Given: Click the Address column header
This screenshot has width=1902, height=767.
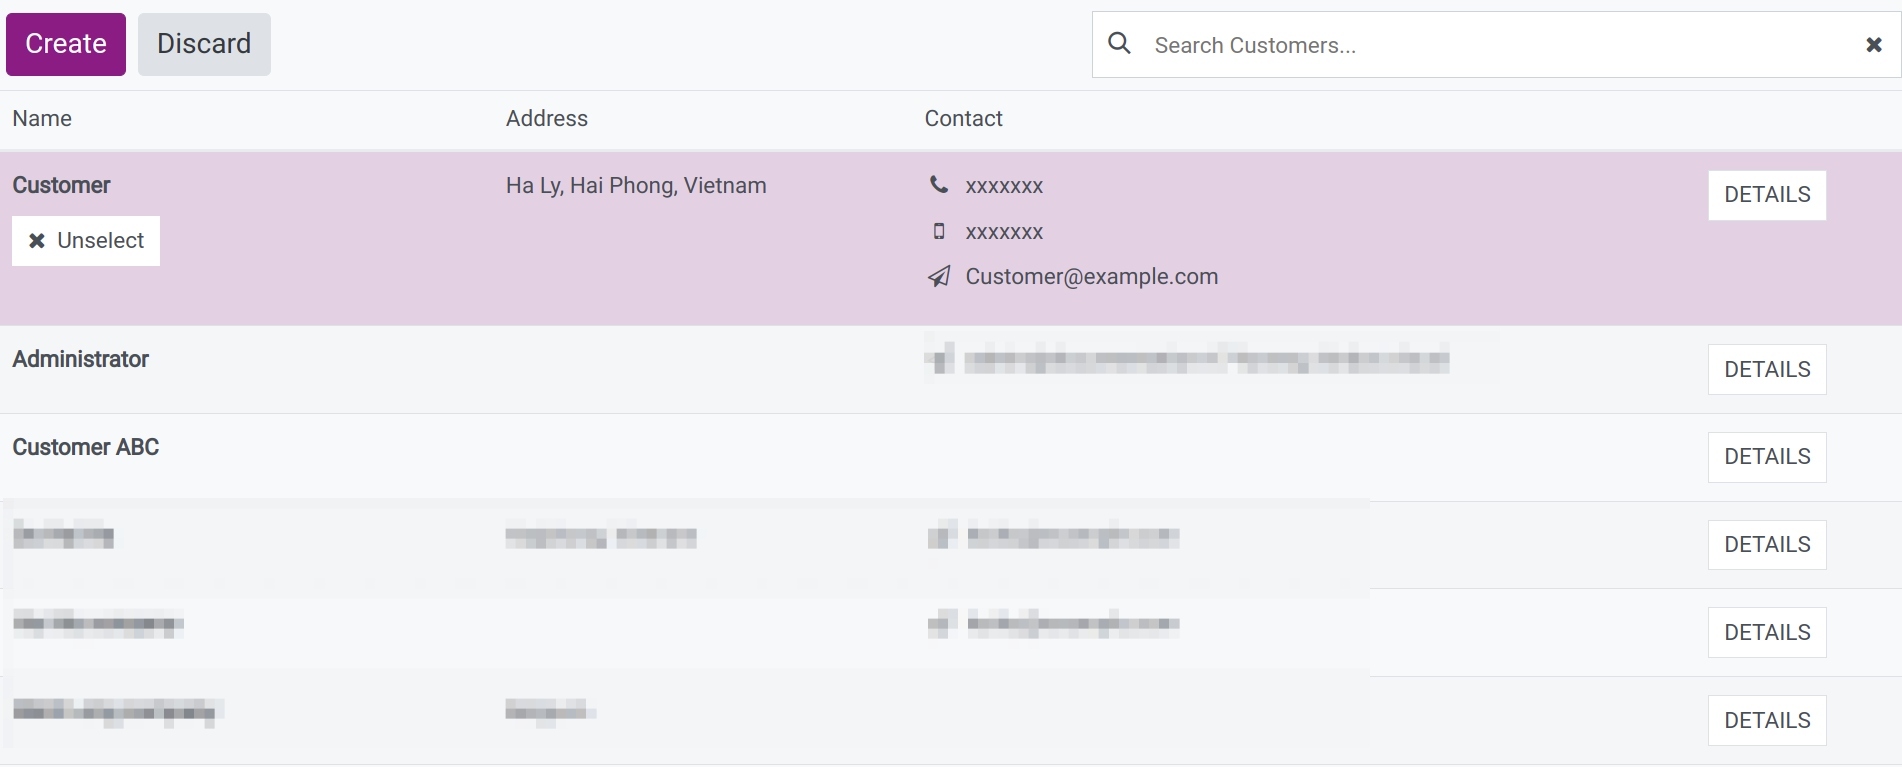Looking at the screenshot, I should (x=547, y=119).
